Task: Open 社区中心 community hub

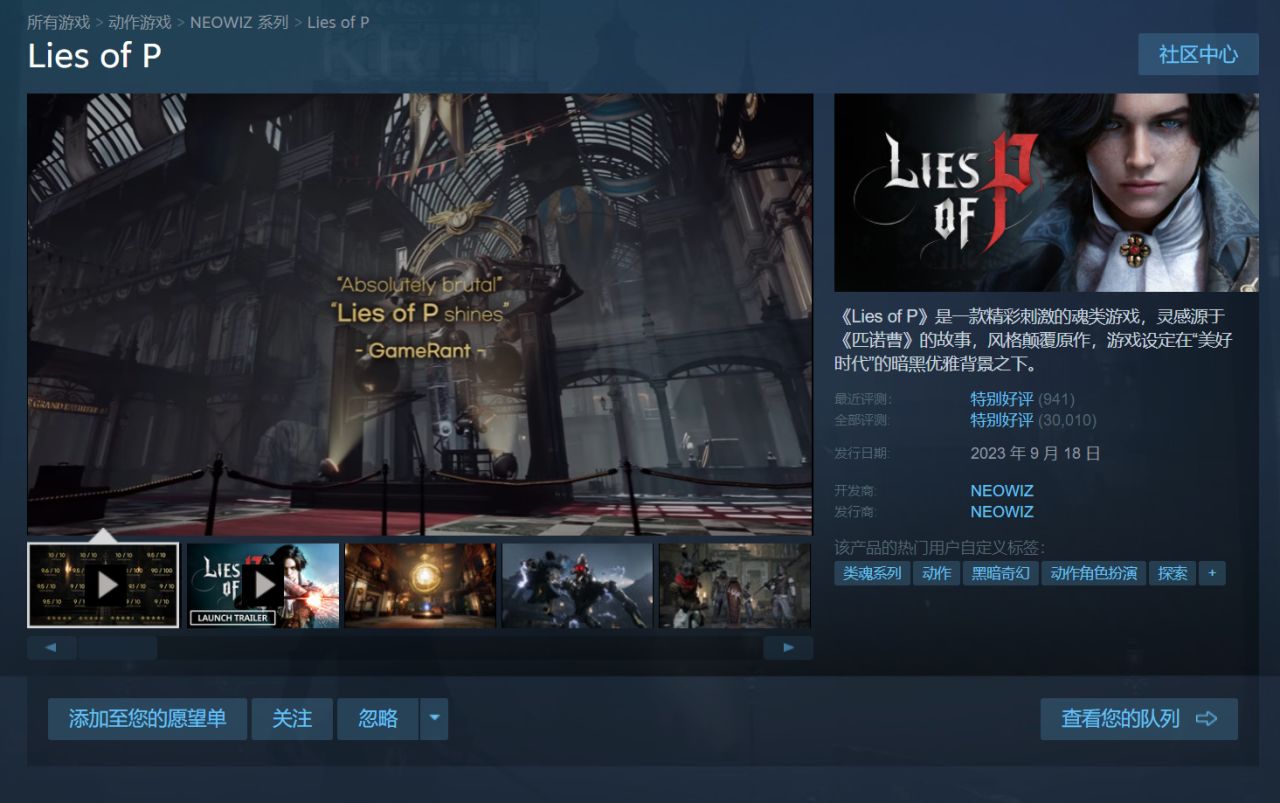Action: [1198, 54]
